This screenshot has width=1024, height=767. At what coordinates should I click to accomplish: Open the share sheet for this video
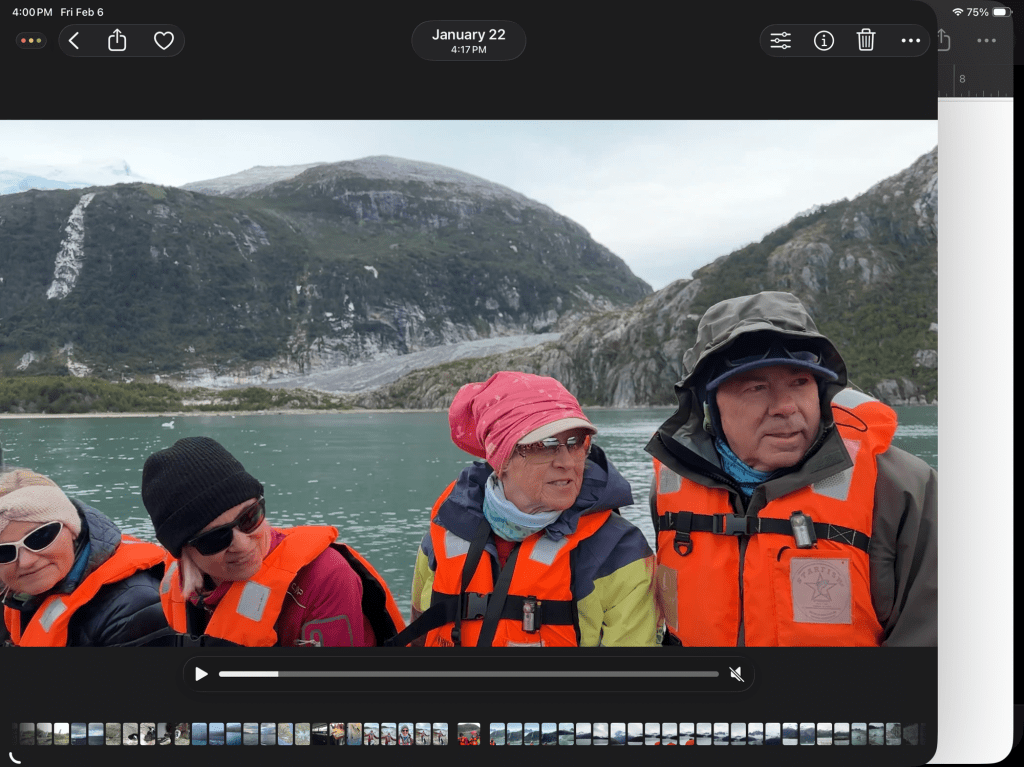117,41
